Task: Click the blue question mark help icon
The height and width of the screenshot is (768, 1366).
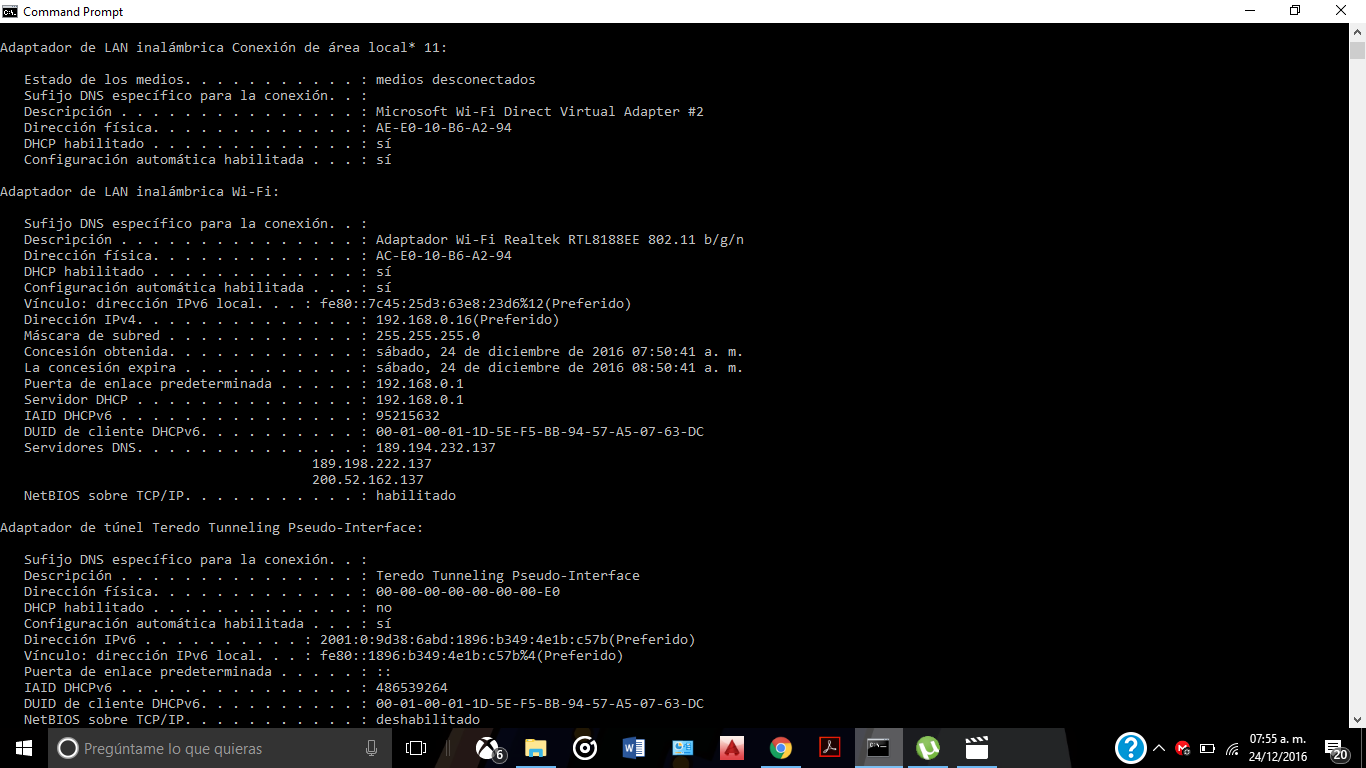Action: 1130,748
